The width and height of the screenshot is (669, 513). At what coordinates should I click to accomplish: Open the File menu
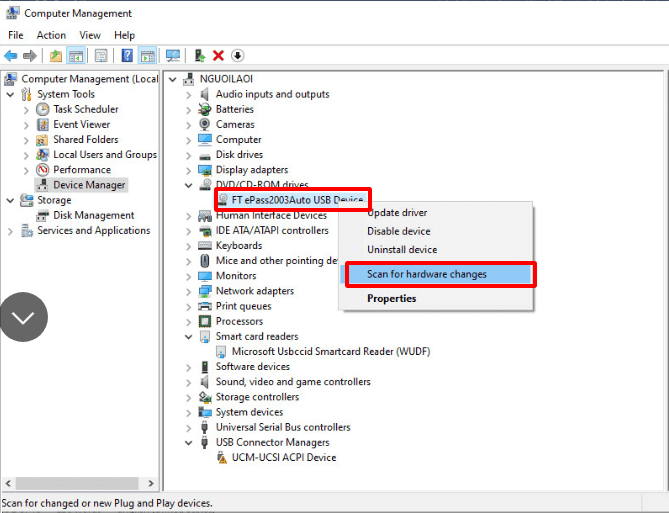[16, 35]
